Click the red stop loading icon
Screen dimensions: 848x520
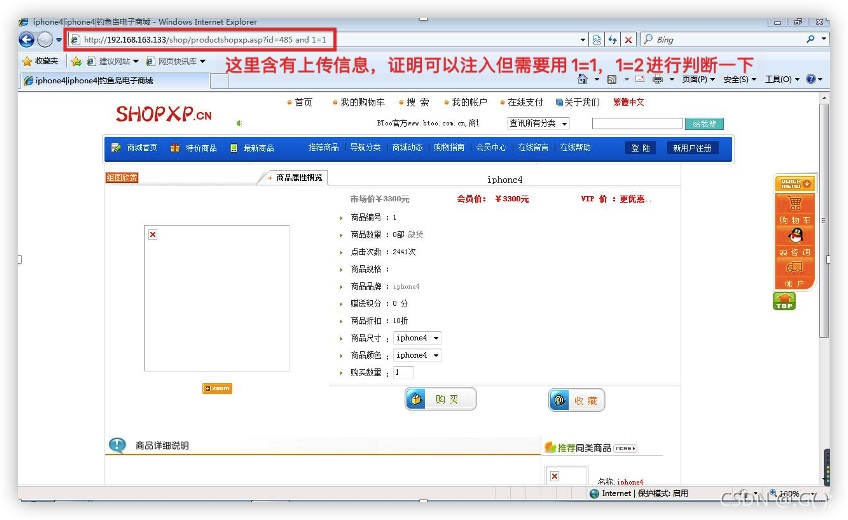(628, 39)
